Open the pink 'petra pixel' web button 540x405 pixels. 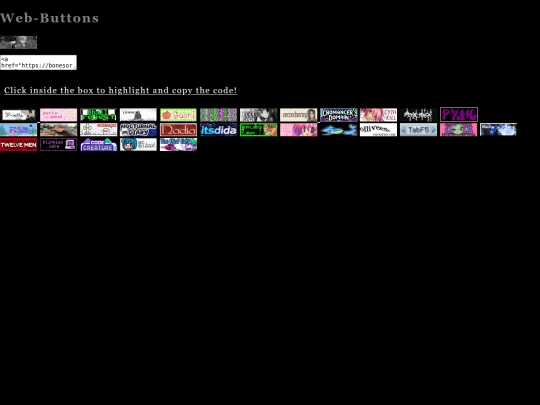click(x=59, y=115)
